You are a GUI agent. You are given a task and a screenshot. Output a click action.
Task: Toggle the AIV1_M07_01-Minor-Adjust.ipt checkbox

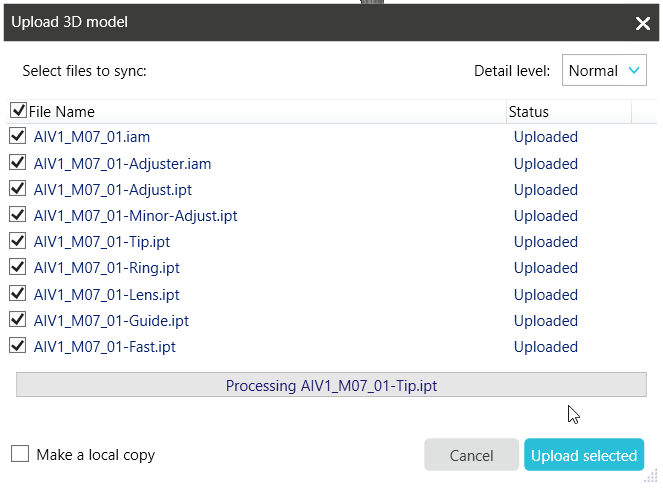(18, 215)
